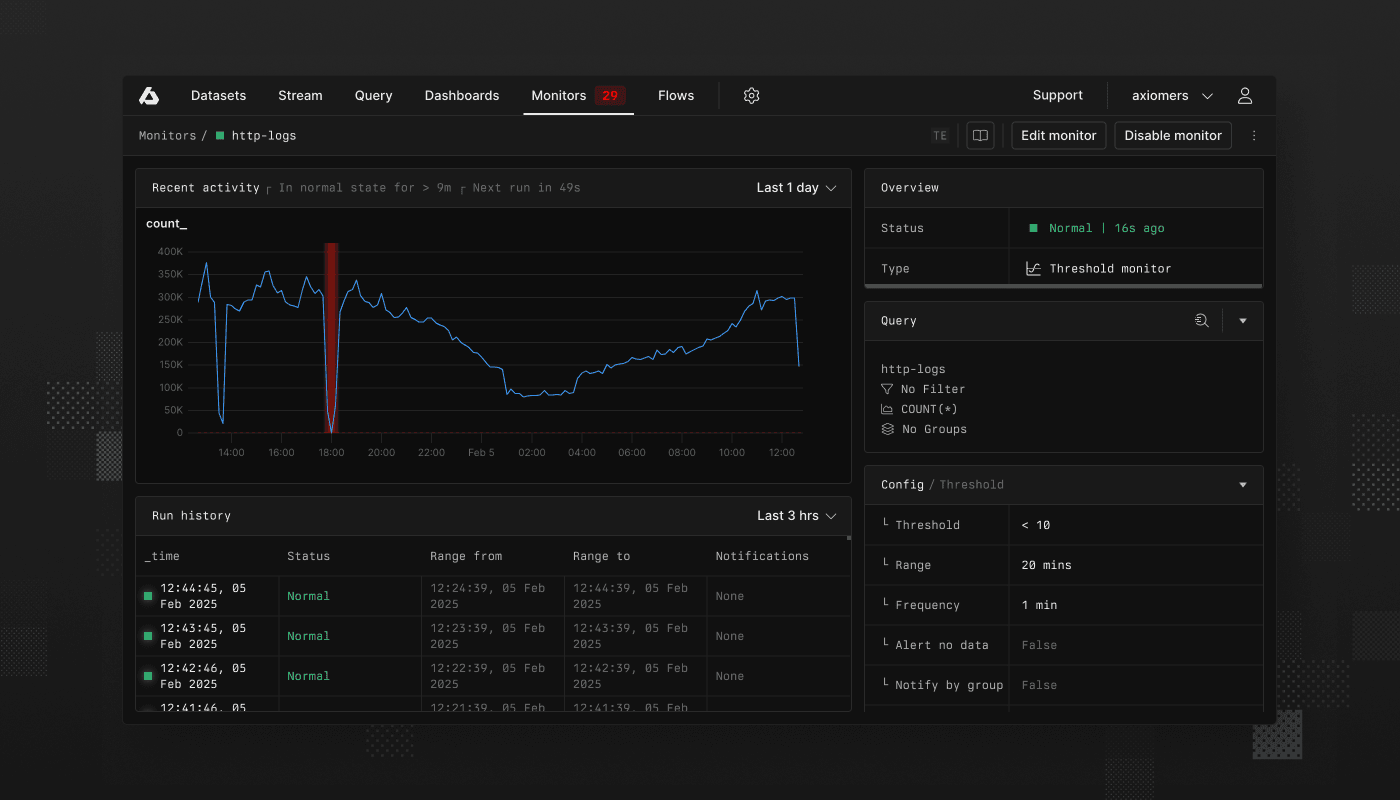1400x800 pixels.
Task: Expand the axiomers organization dropdown
Action: pyautogui.click(x=1173, y=96)
